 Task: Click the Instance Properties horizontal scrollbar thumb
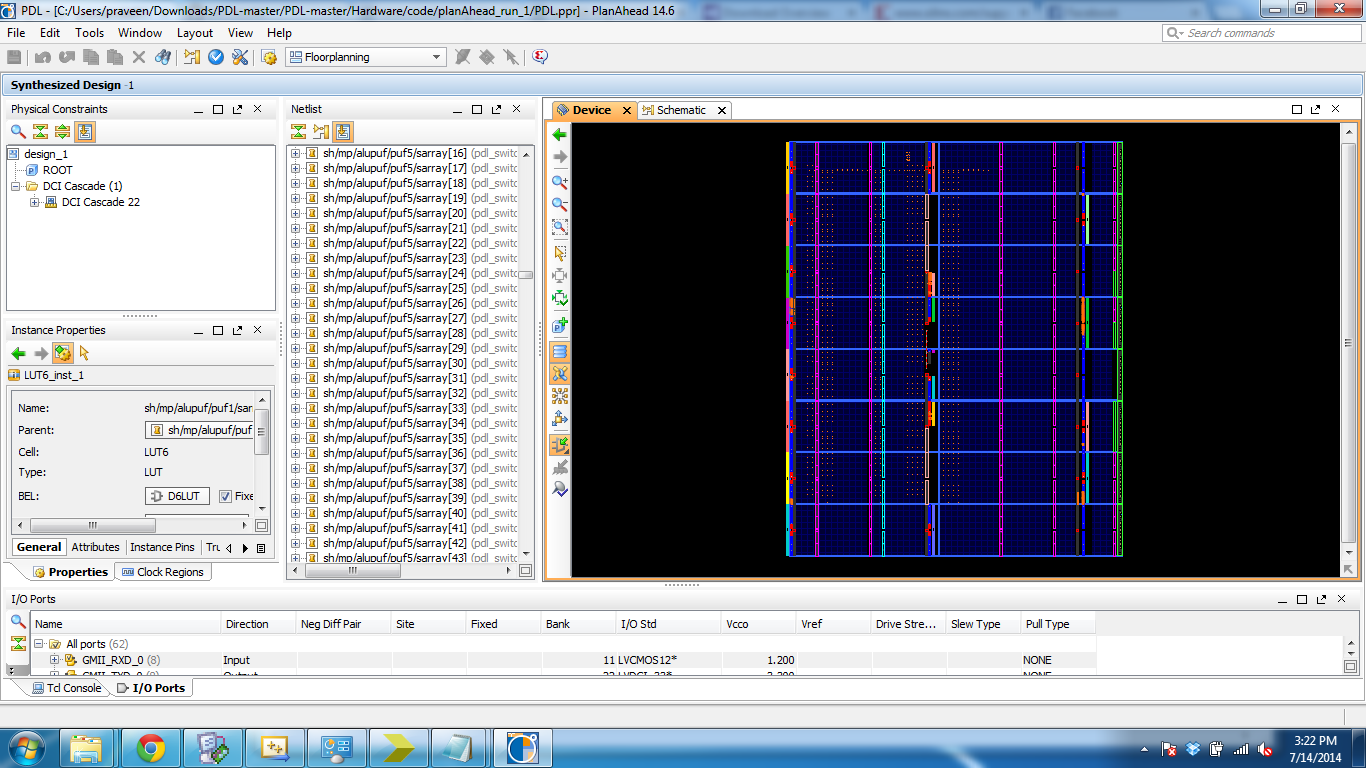[x=92, y=525]
